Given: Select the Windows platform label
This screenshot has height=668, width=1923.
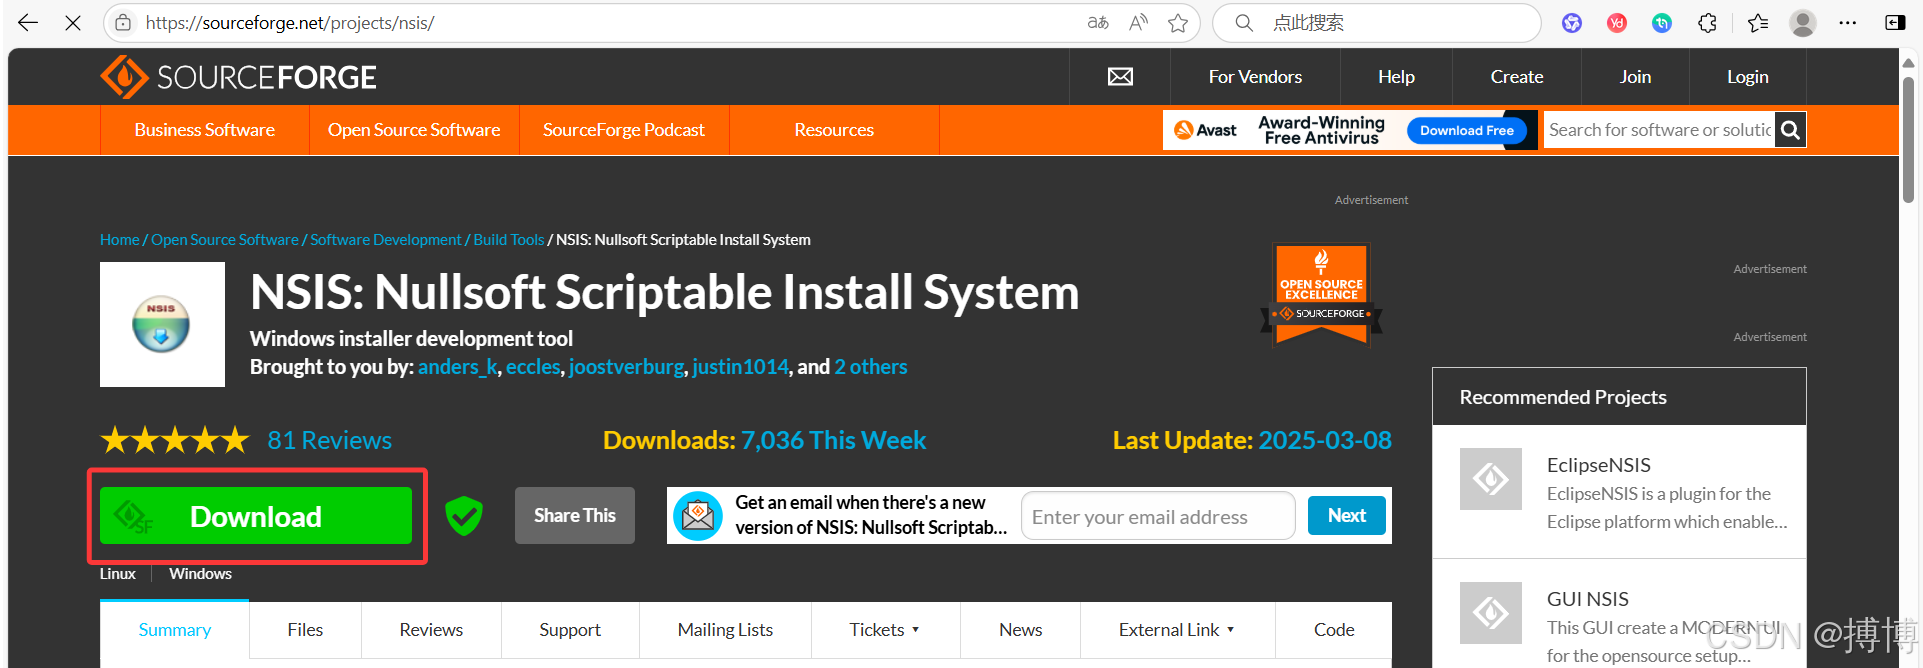Looking at the screenshot, I should click(x=200, y=574).
